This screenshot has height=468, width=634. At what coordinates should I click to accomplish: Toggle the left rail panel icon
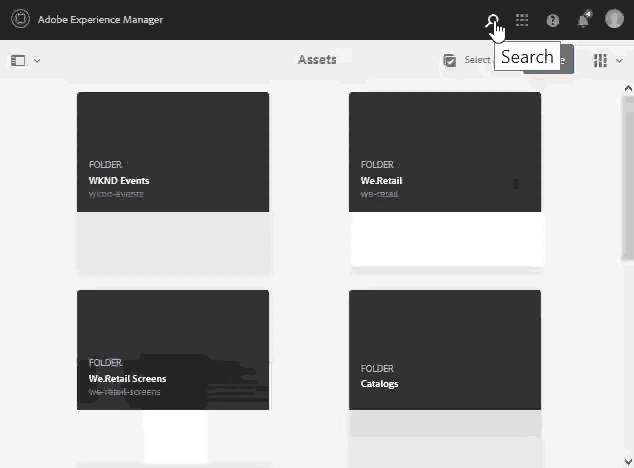pyautogui.click(x=18, y=61)
